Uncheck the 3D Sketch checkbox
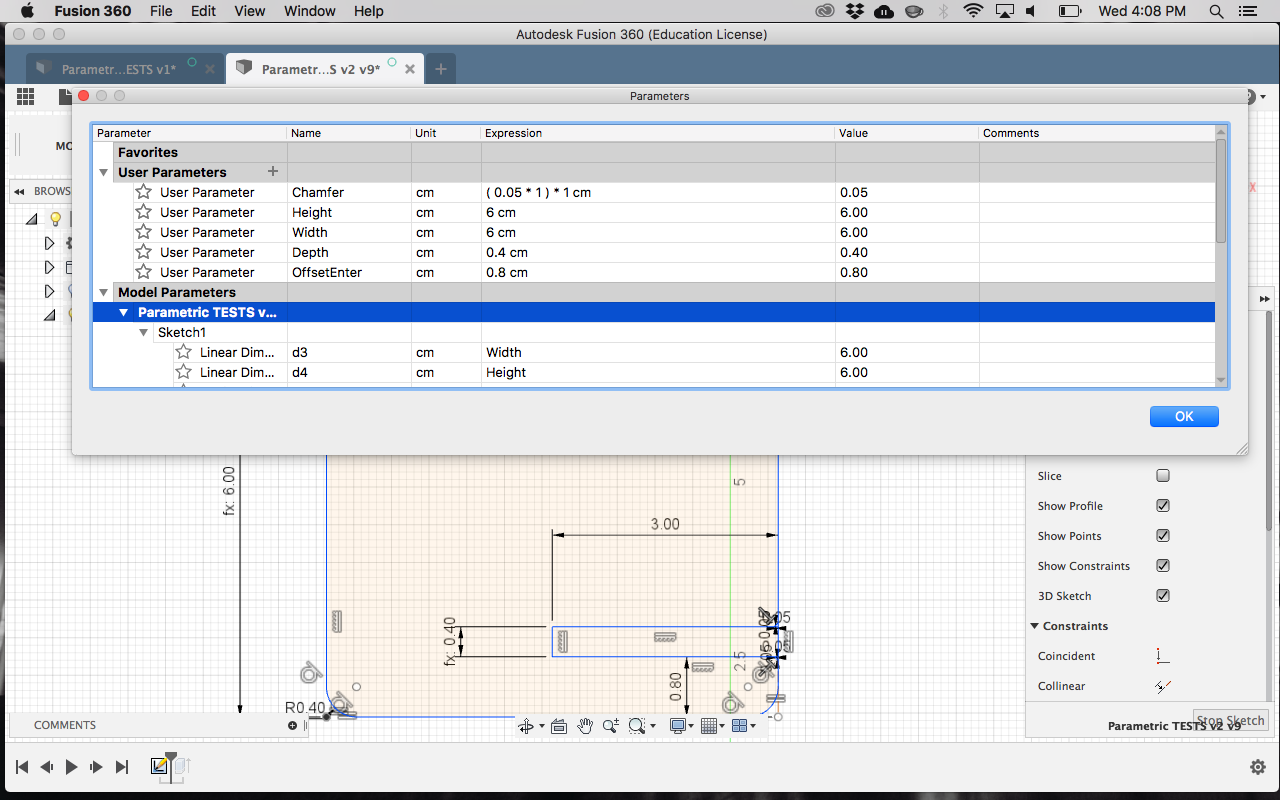The width and height of the screenshot is (1280, 800). tap(1162, 596)
